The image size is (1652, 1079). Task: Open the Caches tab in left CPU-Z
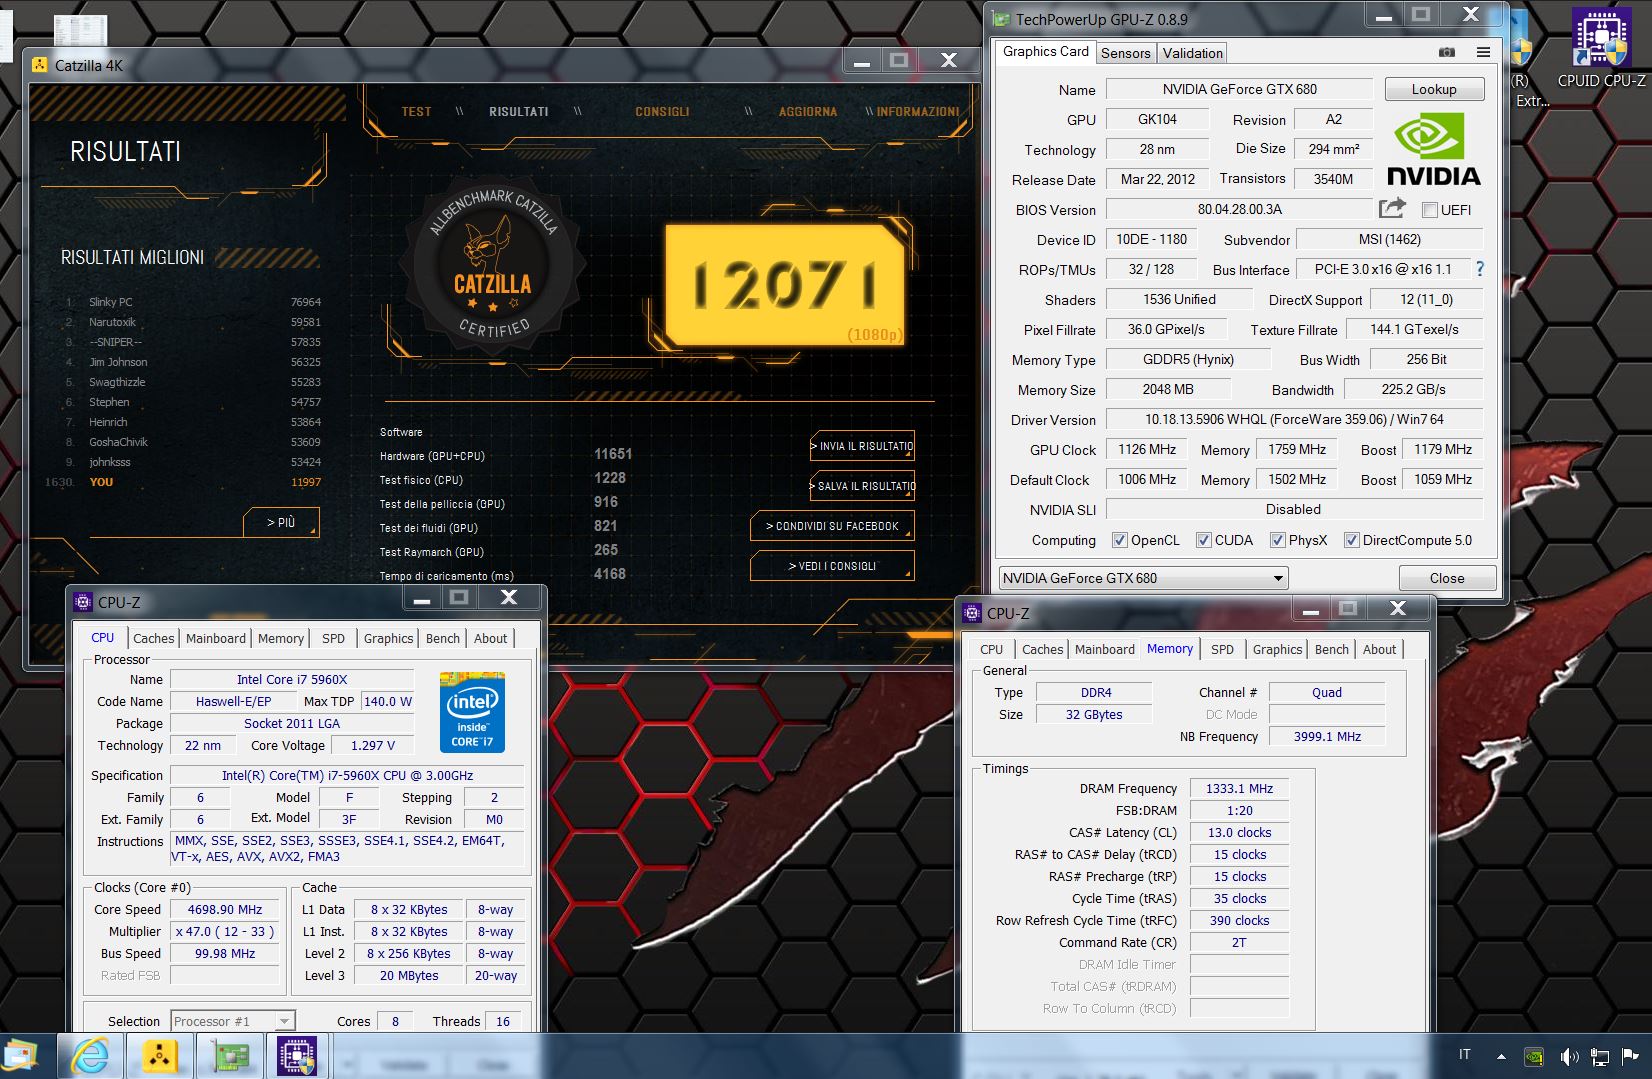click(154, 638)
